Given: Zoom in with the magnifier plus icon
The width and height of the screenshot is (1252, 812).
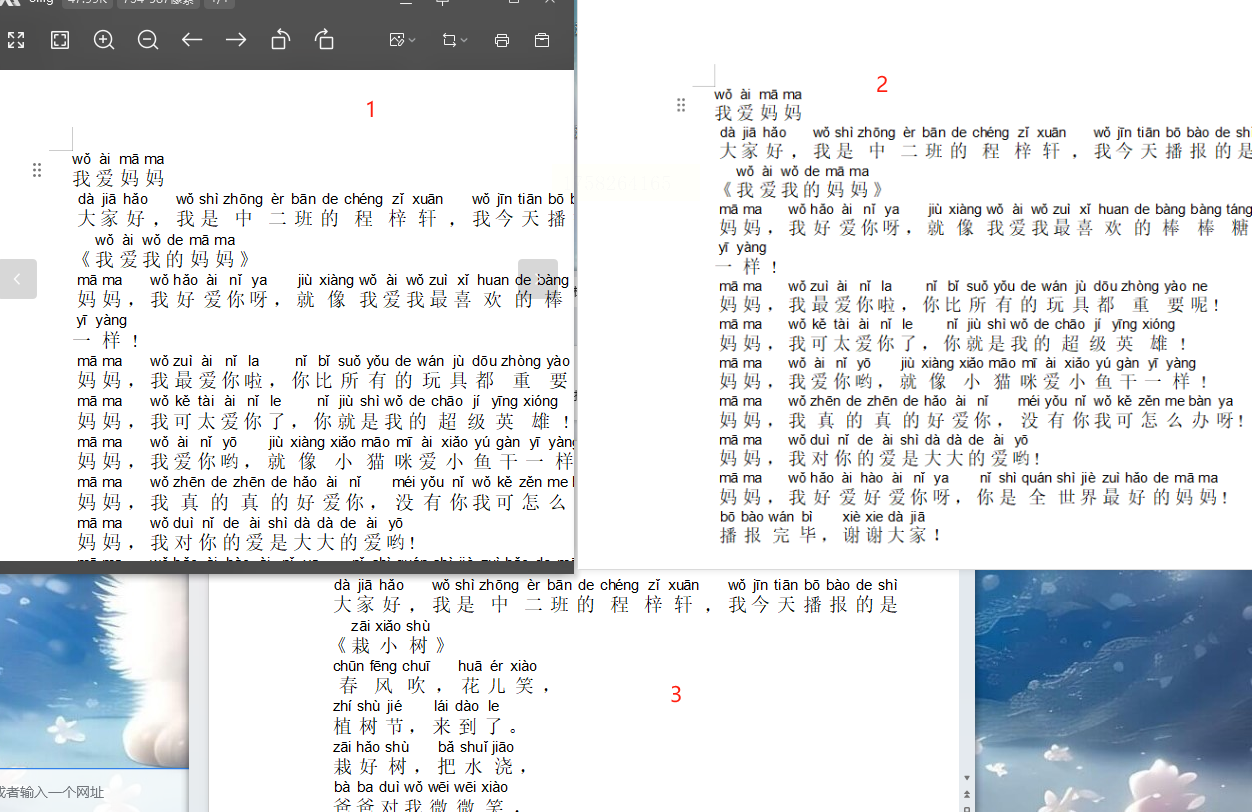Looking at the screenshot, I should pyautogui.click(x=104, y=40).
